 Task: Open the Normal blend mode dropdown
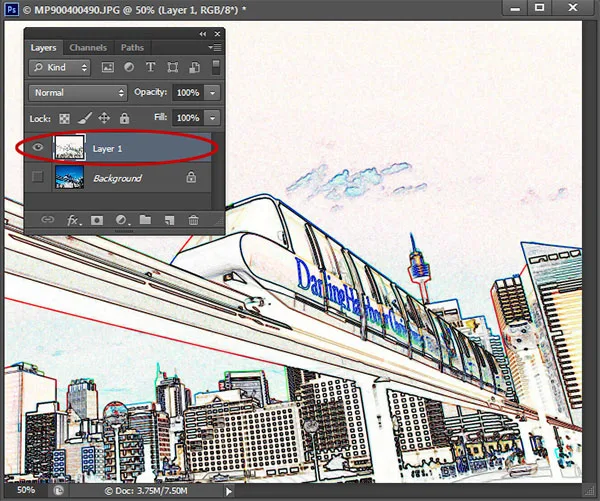click(x=78, y=93)
